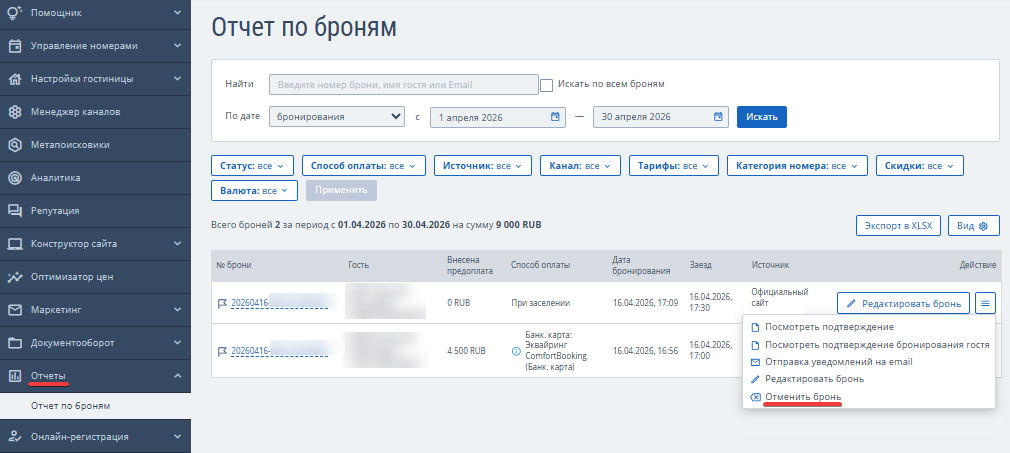Click the Репутация chat icon
This screenshot has height=453, width=1010.
pyautogui.click(x=15, y=211)
